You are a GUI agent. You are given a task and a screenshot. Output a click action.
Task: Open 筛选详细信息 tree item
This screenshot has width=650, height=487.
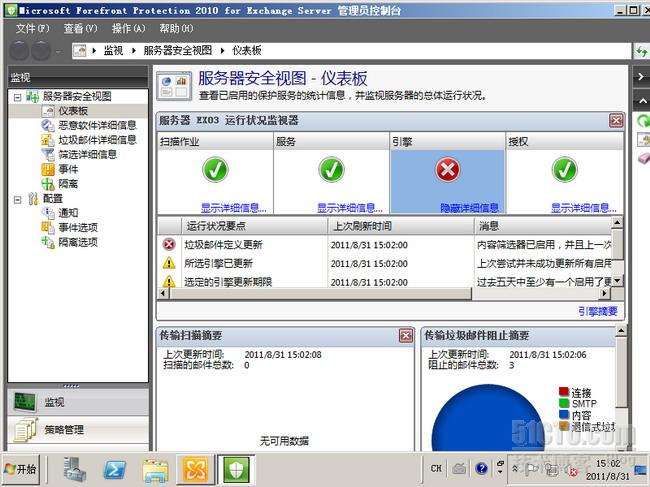coord(87,154)
